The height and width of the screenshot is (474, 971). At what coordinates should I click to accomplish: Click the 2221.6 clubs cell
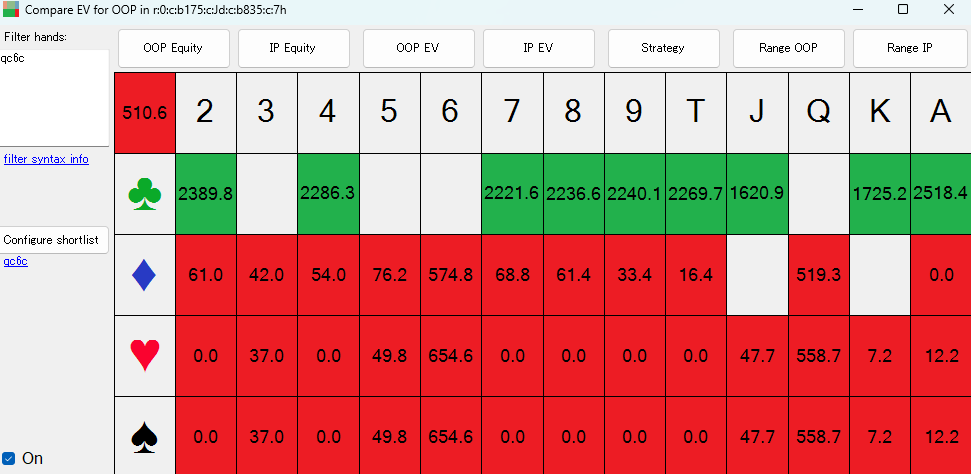click(513, 194)
